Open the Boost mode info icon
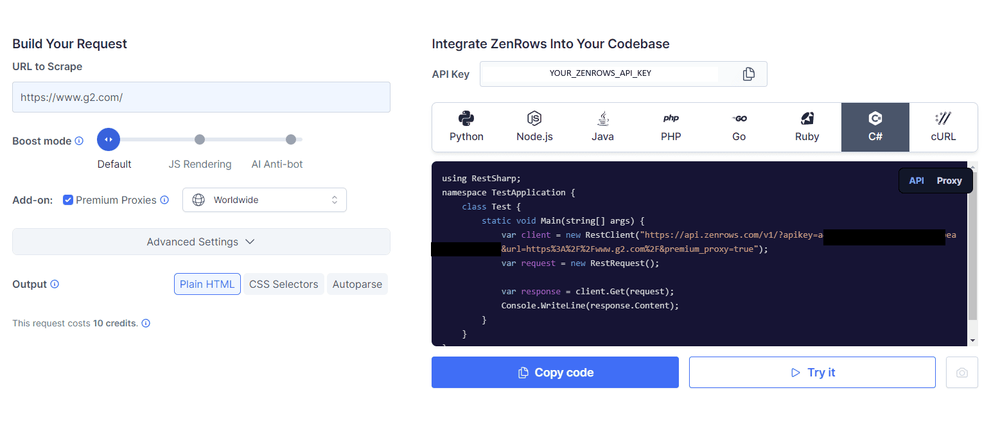The width and height of the screenshot is (1000, 435). [x=79, y=141]
